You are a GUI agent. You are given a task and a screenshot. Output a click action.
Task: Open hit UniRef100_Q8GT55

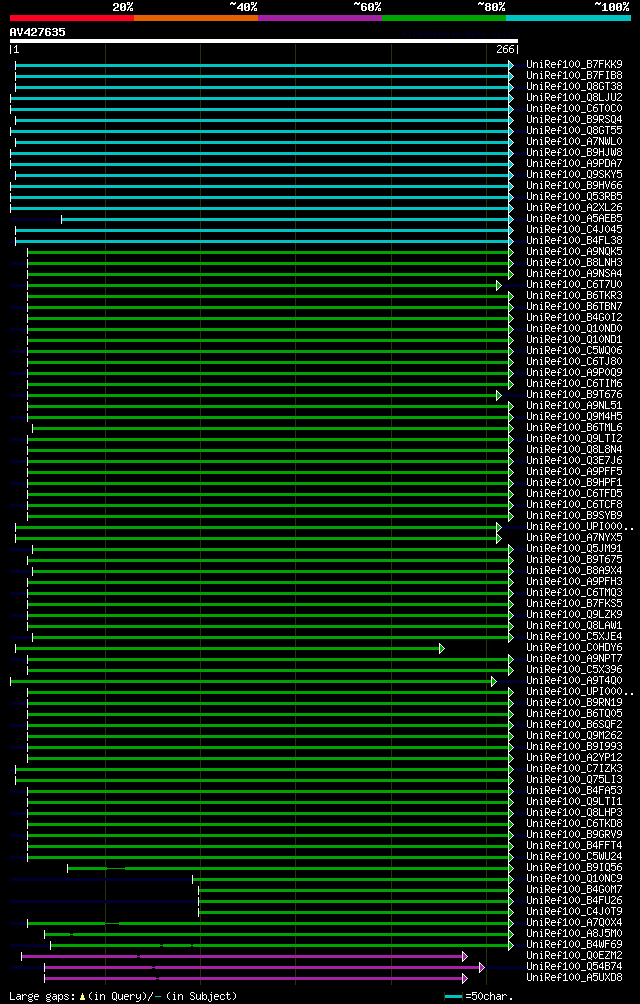tap(574, 131)
